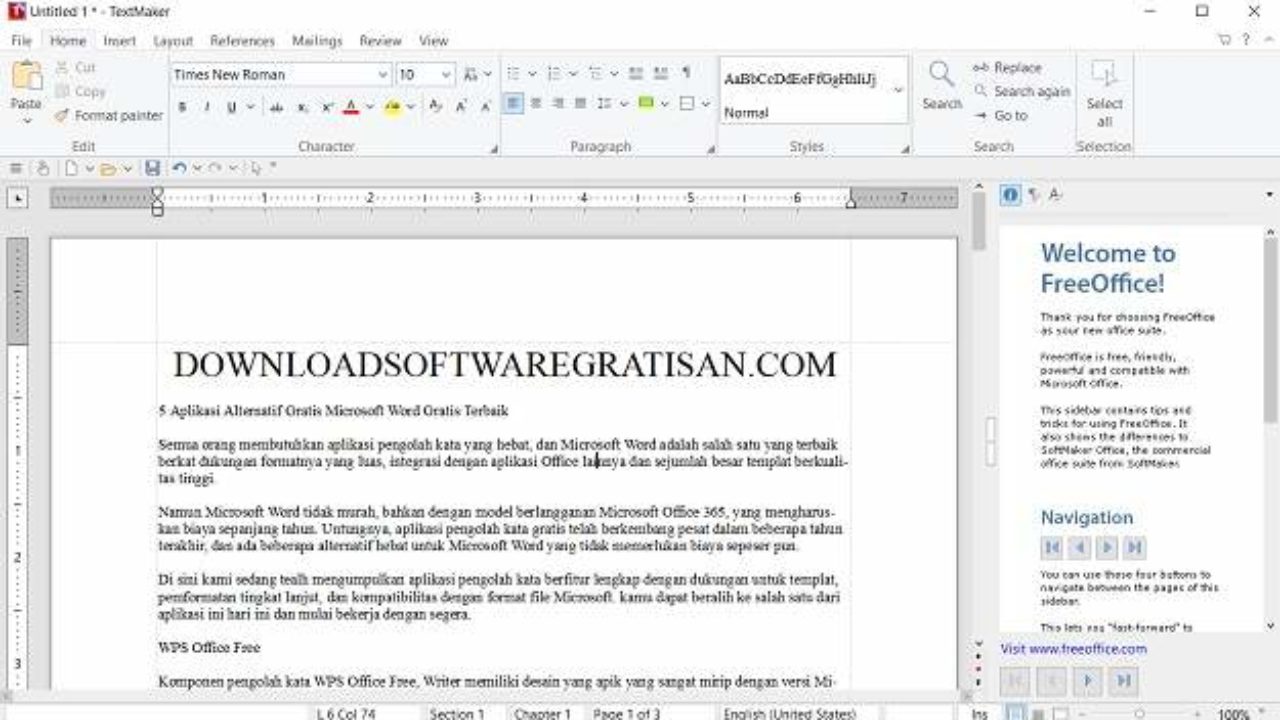This screenshot has width=1280, height=720.
Task: Click the hamburger menu icon in quick toolbar
Action: [16, 168]
